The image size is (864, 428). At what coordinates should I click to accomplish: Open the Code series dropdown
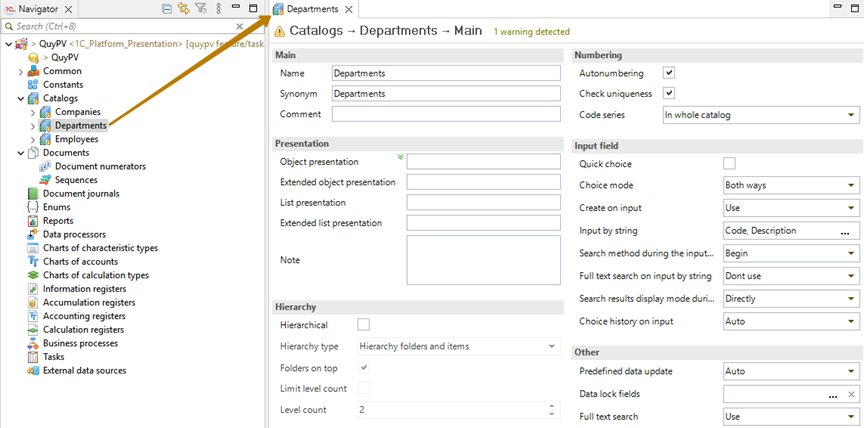(849, 115)
